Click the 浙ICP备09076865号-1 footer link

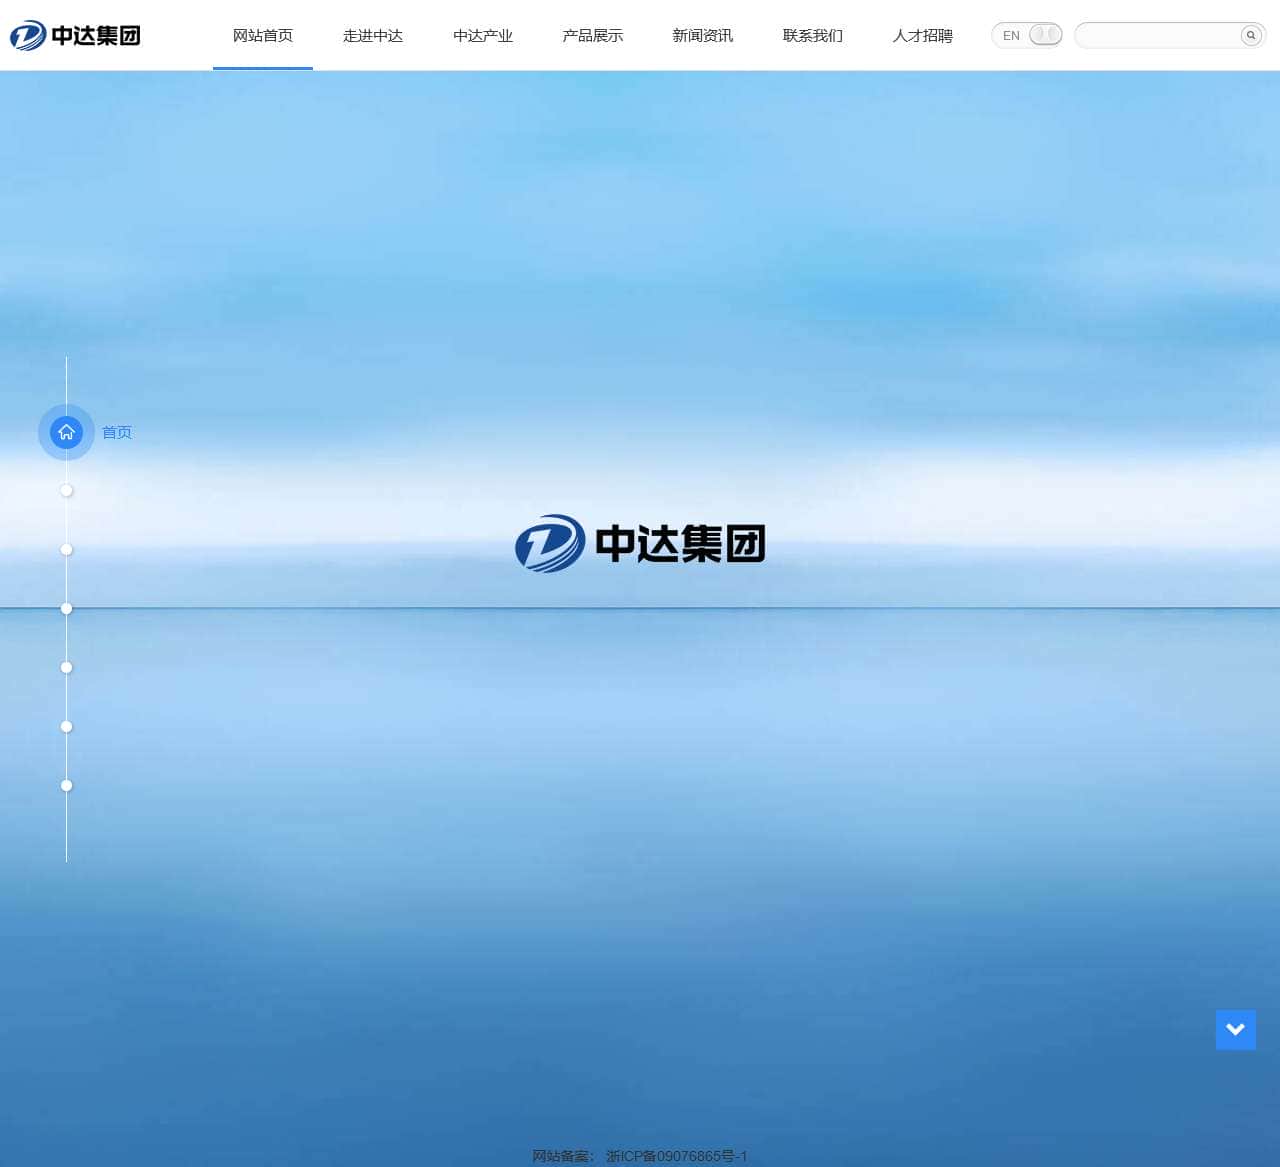click(x=677, y=1155)
